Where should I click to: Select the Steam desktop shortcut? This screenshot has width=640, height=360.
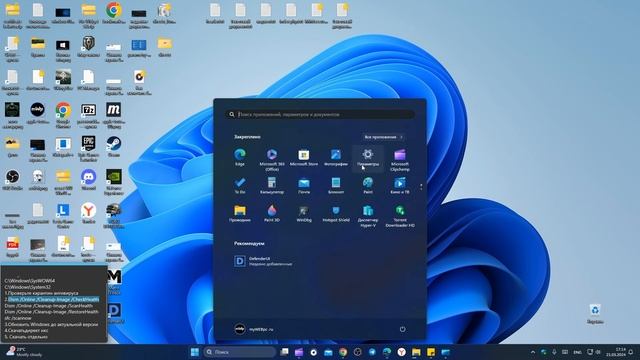coord(113,147)
